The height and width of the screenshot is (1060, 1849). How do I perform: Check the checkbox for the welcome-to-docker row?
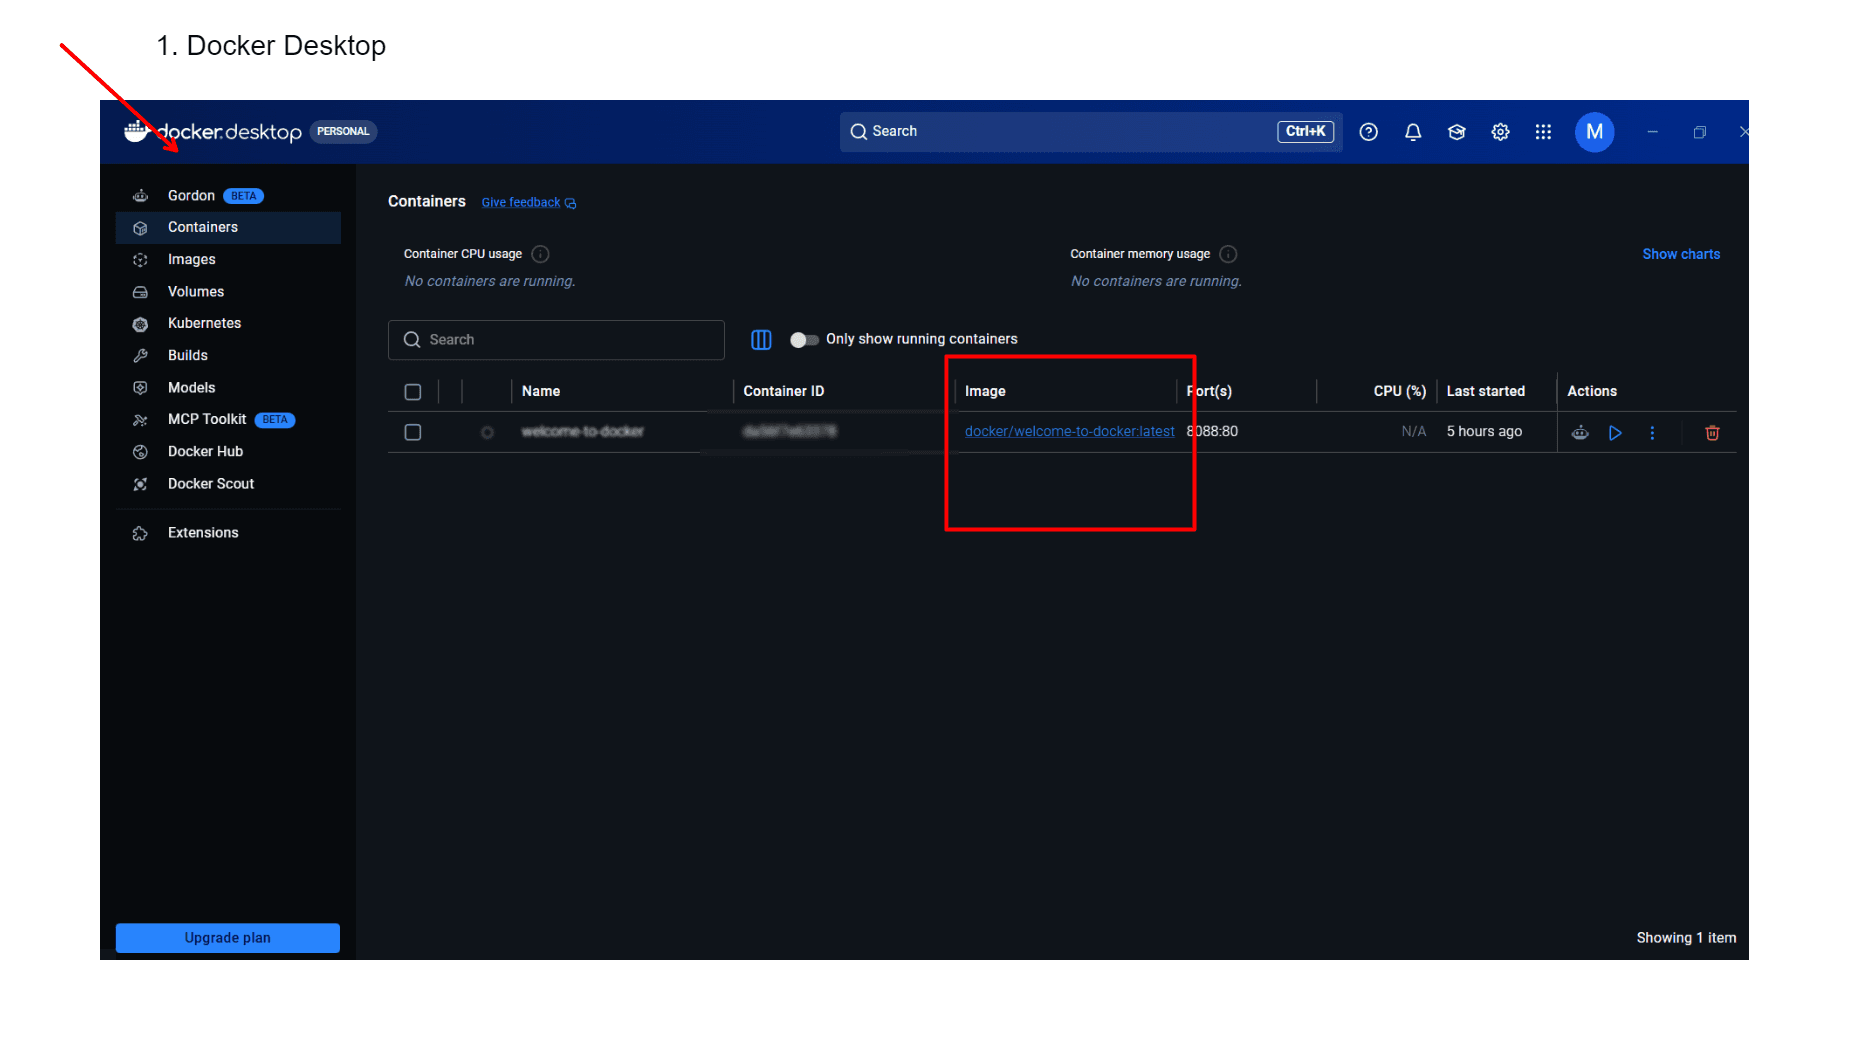pos(413,432)
